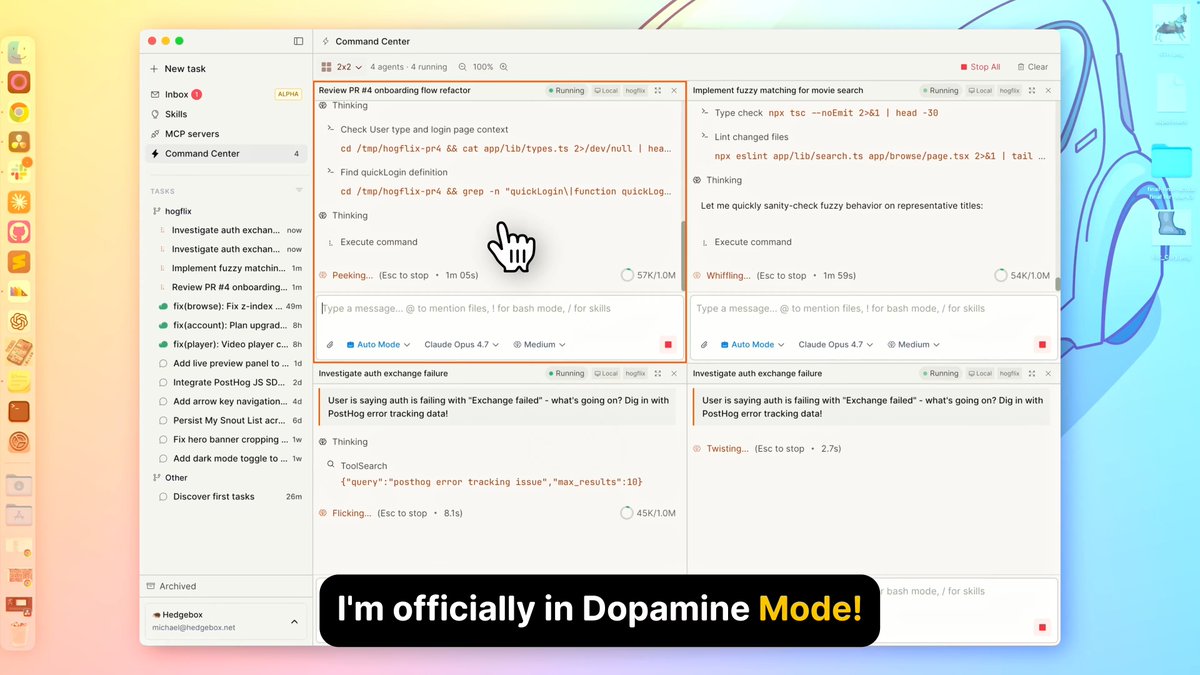1200x675 pixels.
Task: Stop the Review PR #4 agent red button
Action: 668,345
